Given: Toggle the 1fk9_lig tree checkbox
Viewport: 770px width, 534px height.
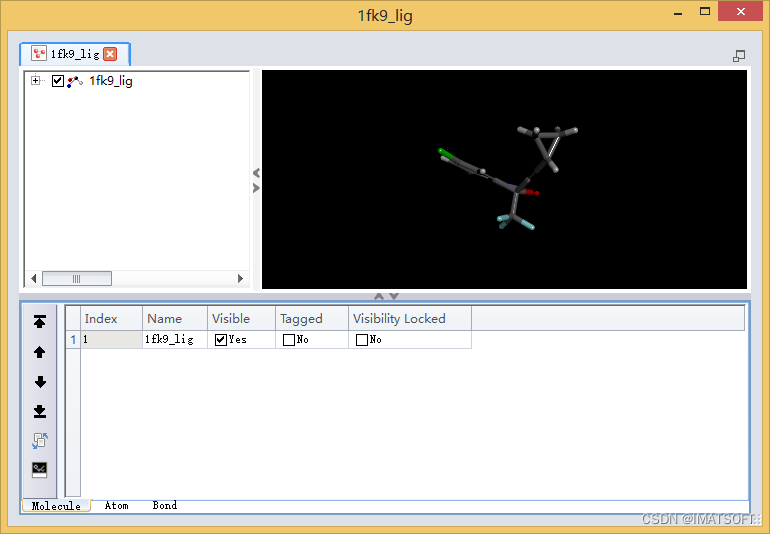Looking at the screenshot, I should pos(57,81).
